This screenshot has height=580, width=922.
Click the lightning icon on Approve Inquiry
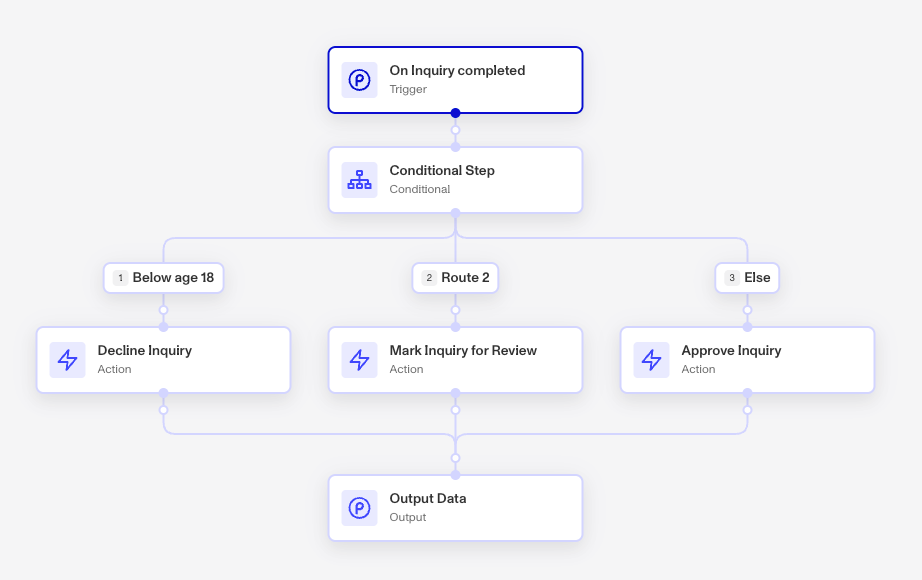[x=652, y=360]
